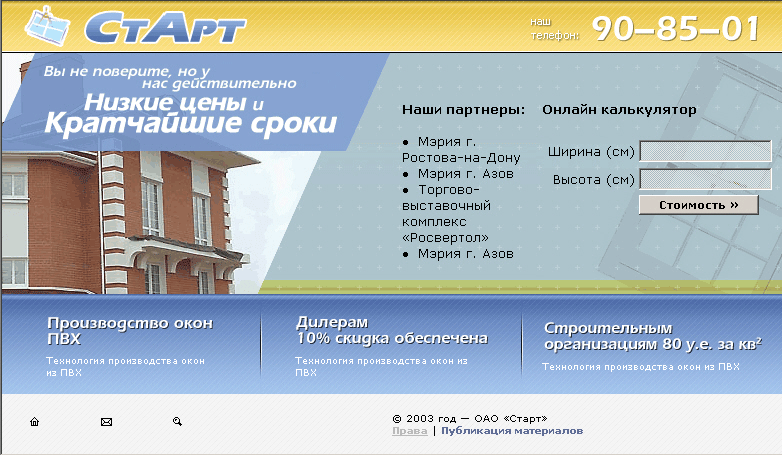This screenshot has height=455, width=782.
Task: Click the Ширина (см) label
Action: 590,152
